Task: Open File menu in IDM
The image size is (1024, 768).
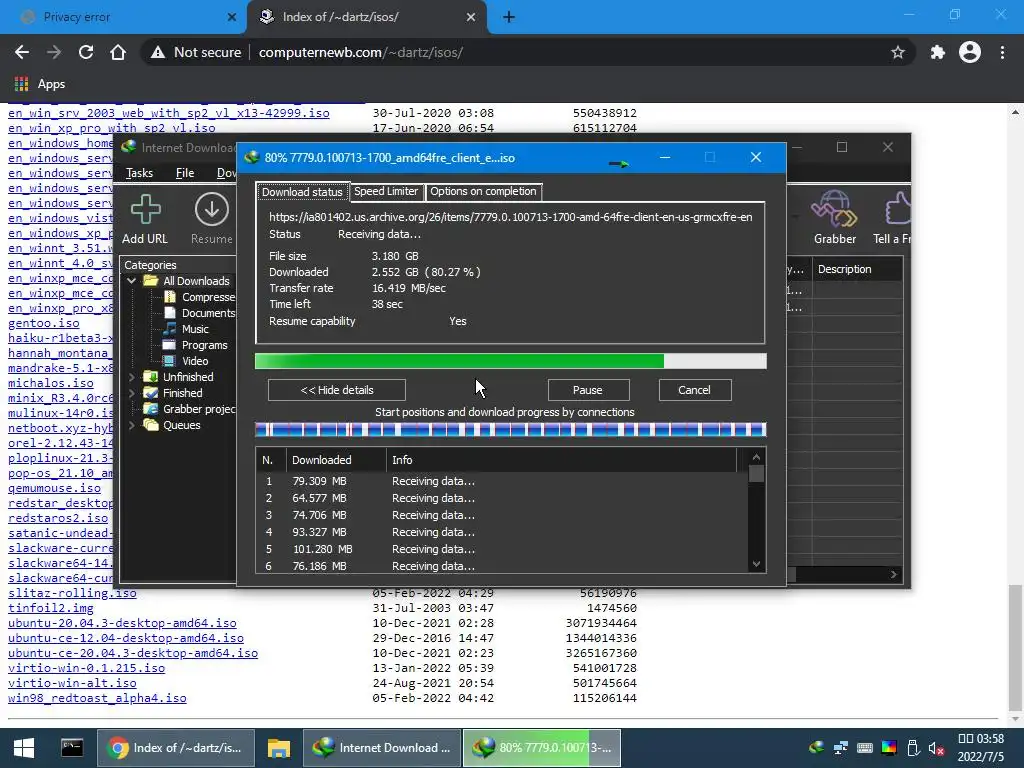Action: [185, 173]
